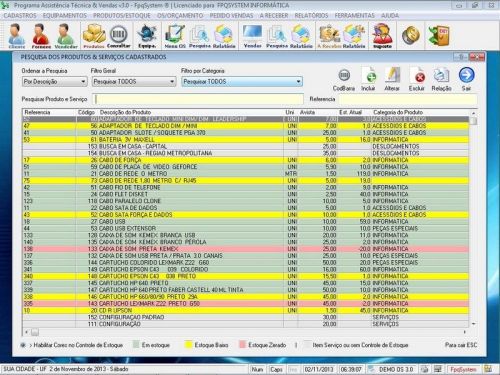Select row BUSCA EM CASA - CAPITAL
The image size is (500, 375).
point(246,146)
